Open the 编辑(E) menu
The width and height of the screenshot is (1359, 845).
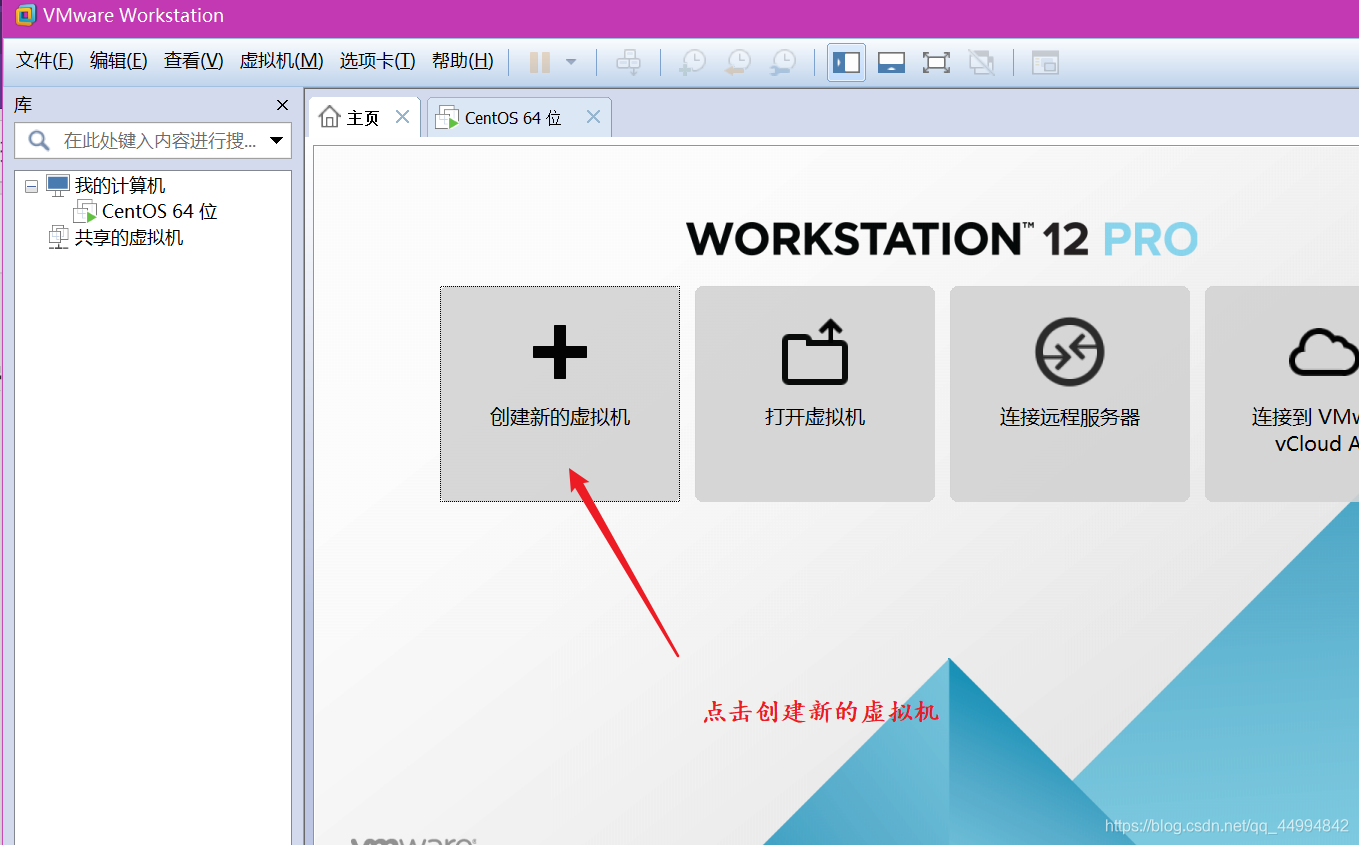pyautogui.click(x=119, y=61)
